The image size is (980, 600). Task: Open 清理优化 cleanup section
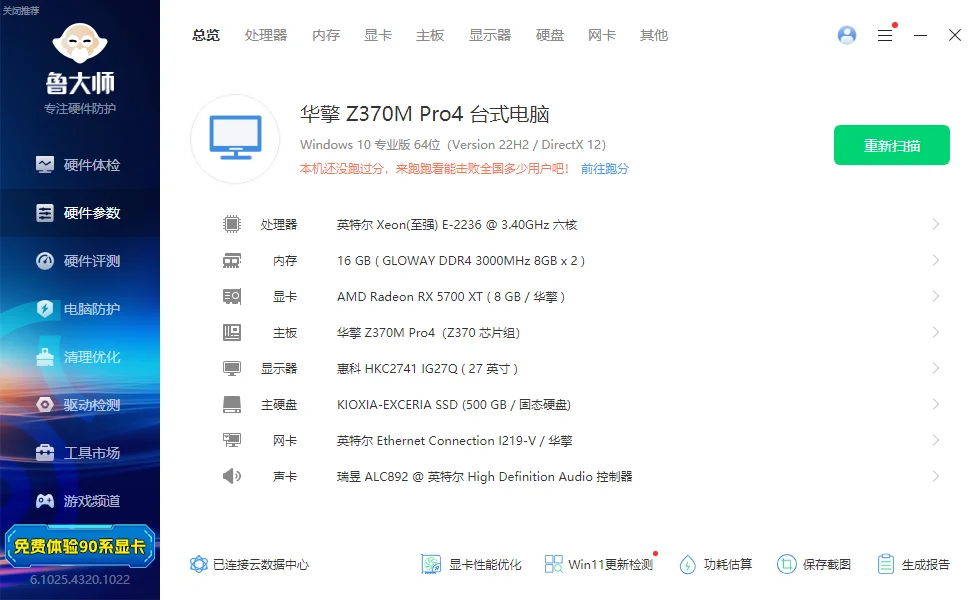pyautogui.click(x=79, y=357)
